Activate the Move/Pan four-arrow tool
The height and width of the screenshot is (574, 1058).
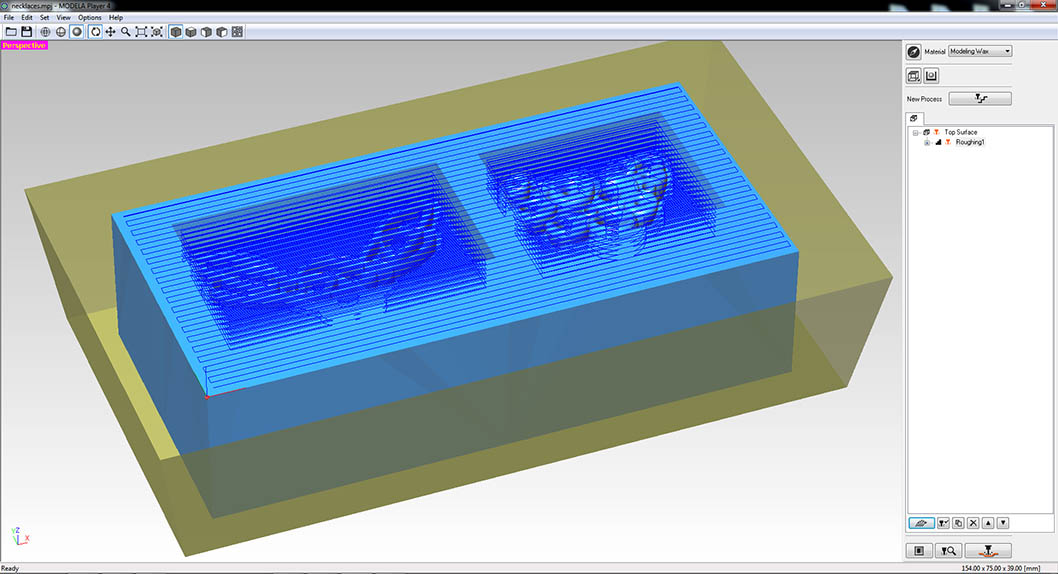pyautogui.click(x=110, y=32)
